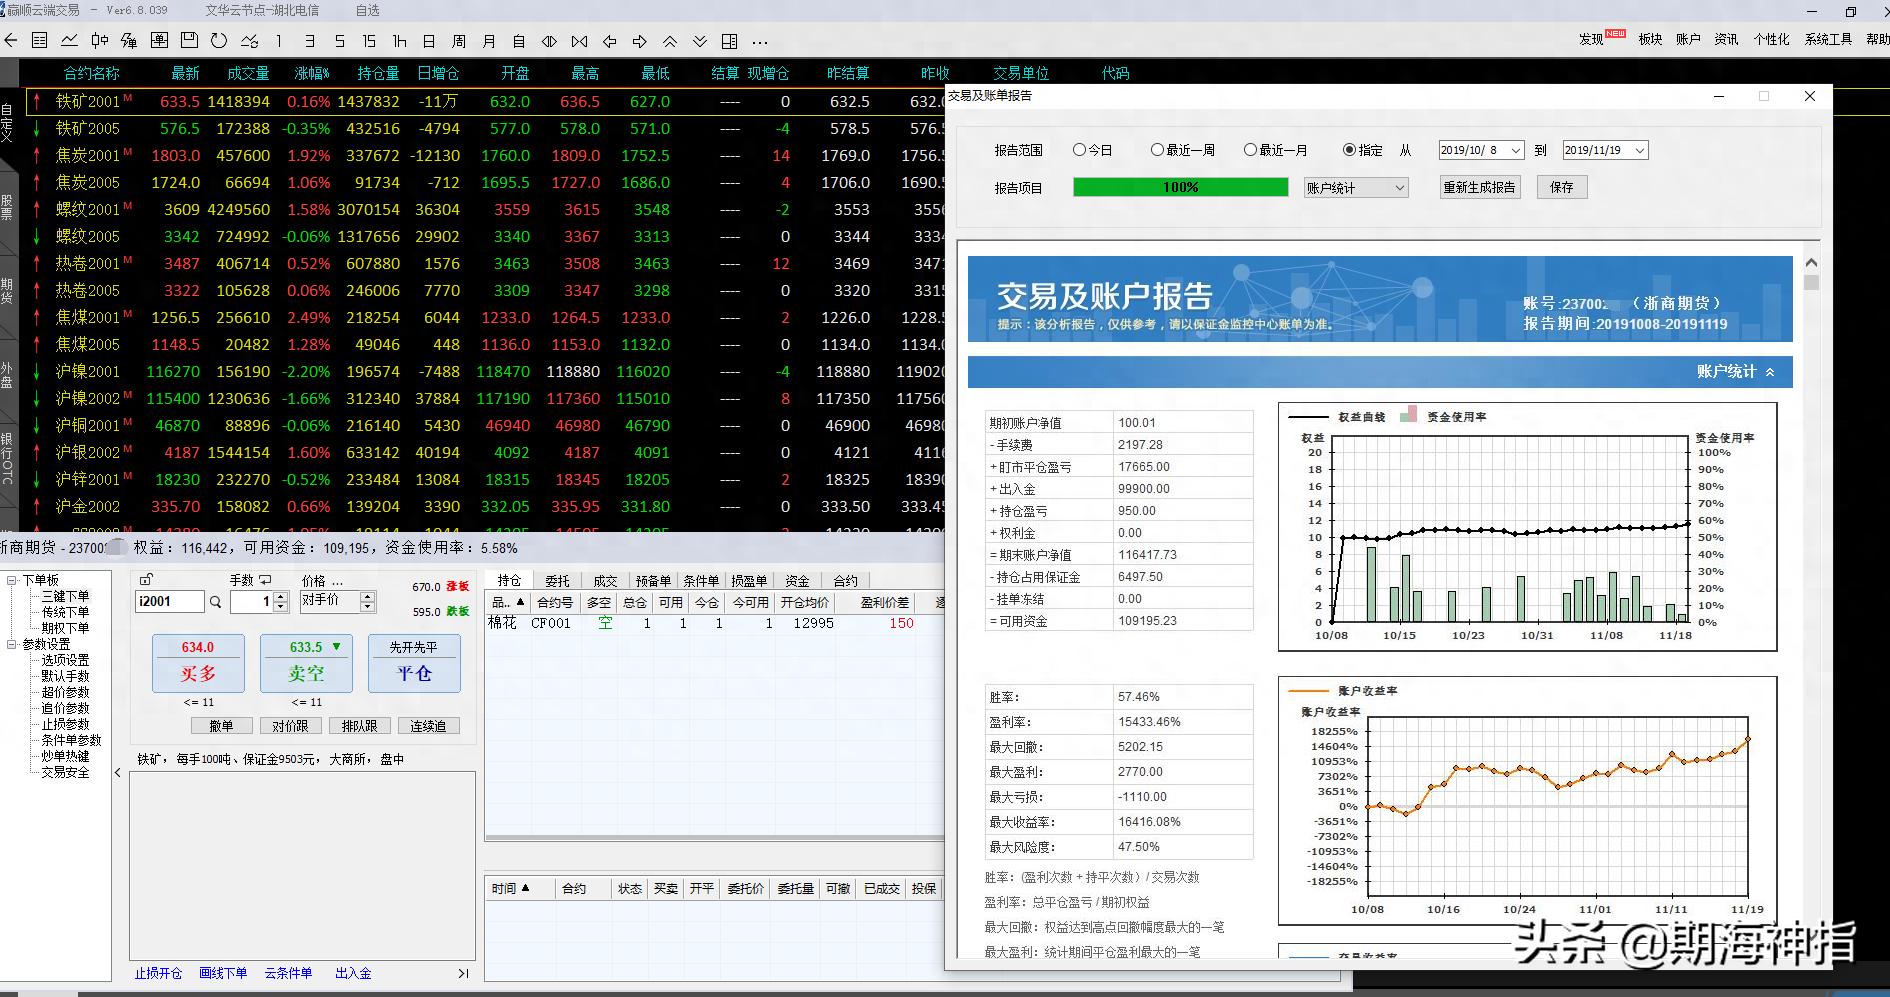Click the i2001 contract code input field
Screen dimensions: 1890x997
pyautogui.click(x=169, y=601)
